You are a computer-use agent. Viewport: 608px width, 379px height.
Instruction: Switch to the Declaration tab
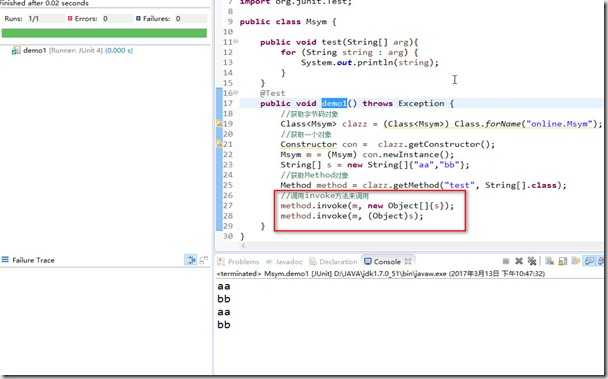point(338,262)
